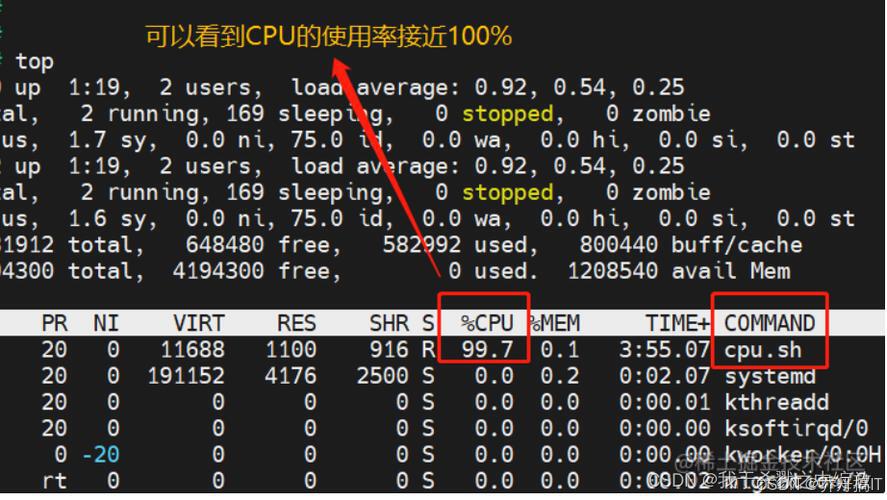Click the R state of cpu.sh
This screenshot has width=887, height=500.
tap(428, 350)
